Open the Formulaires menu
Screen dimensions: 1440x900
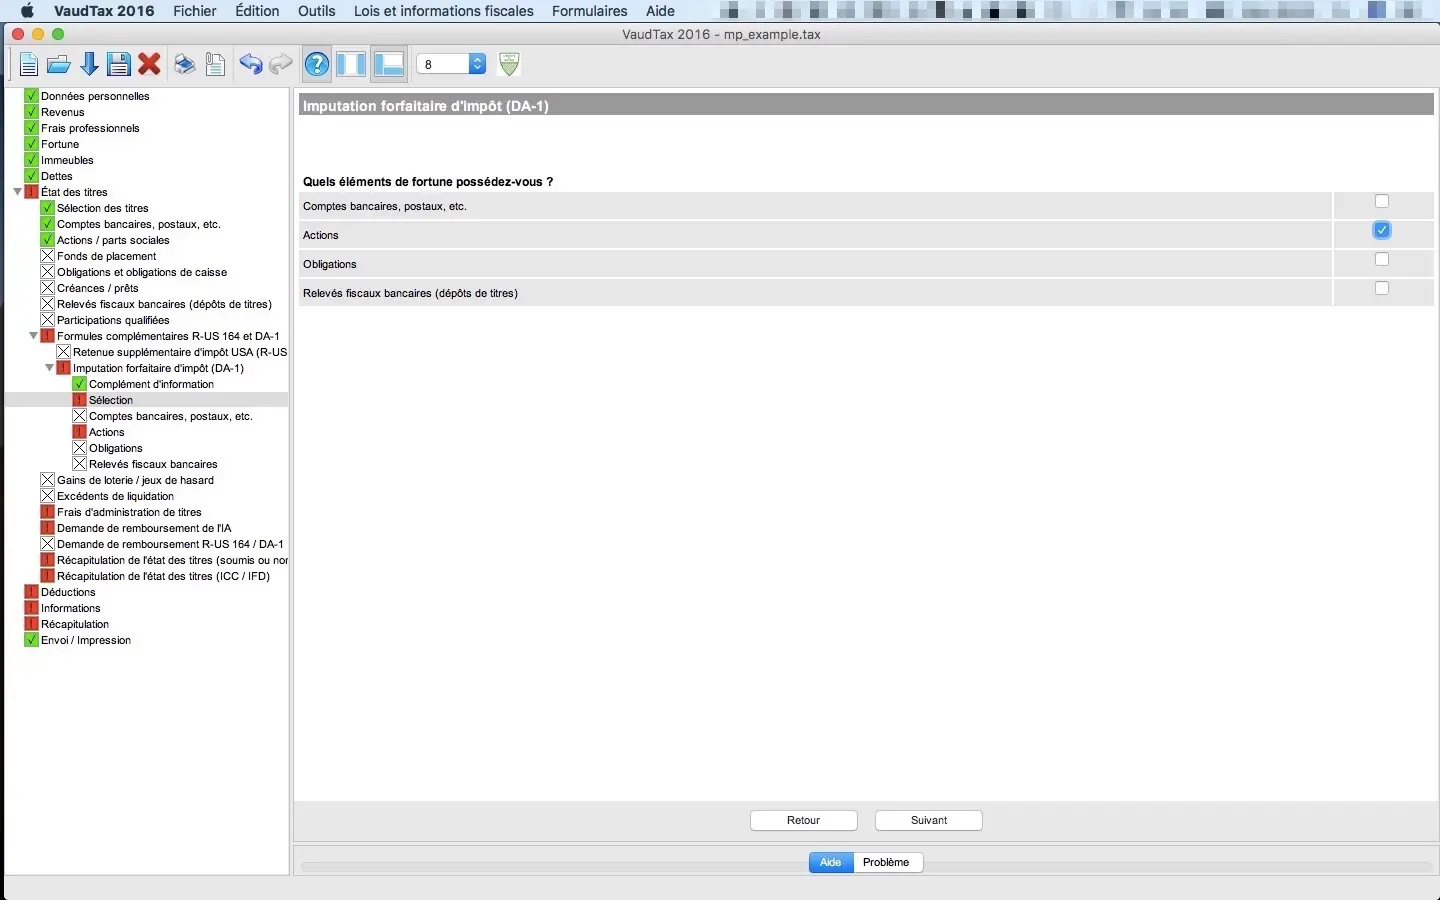(590, 11)
